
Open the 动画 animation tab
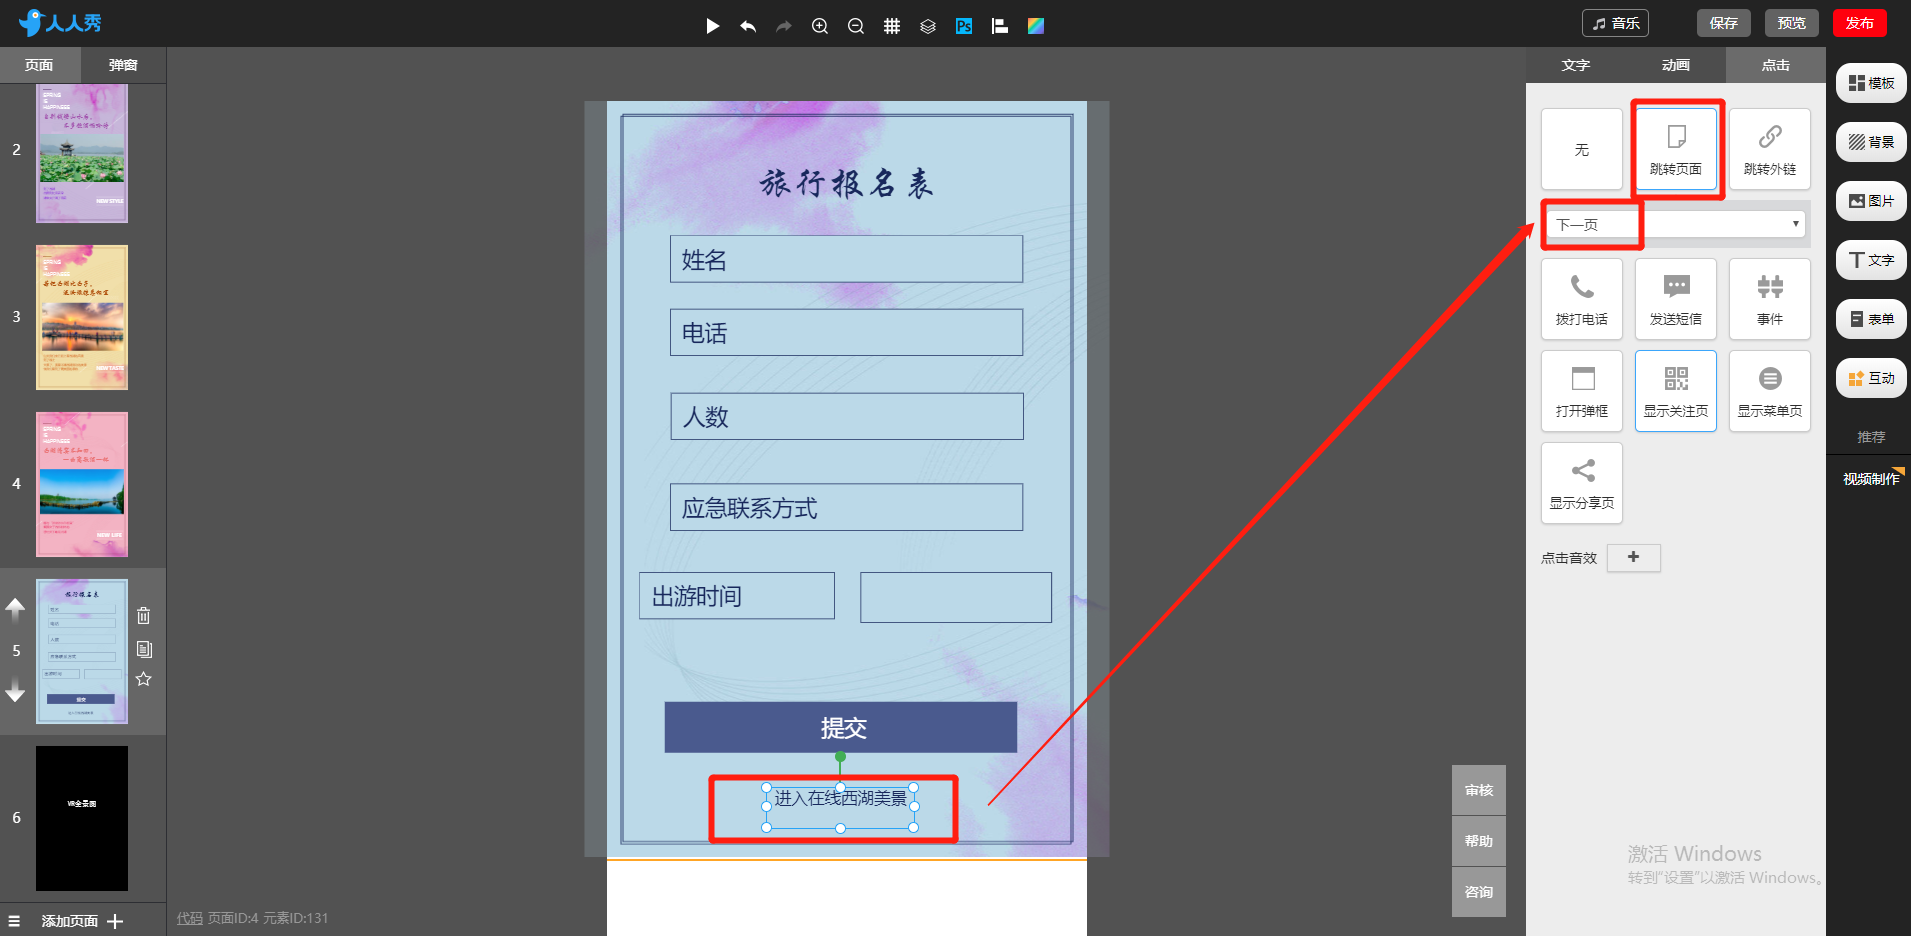1676,65
